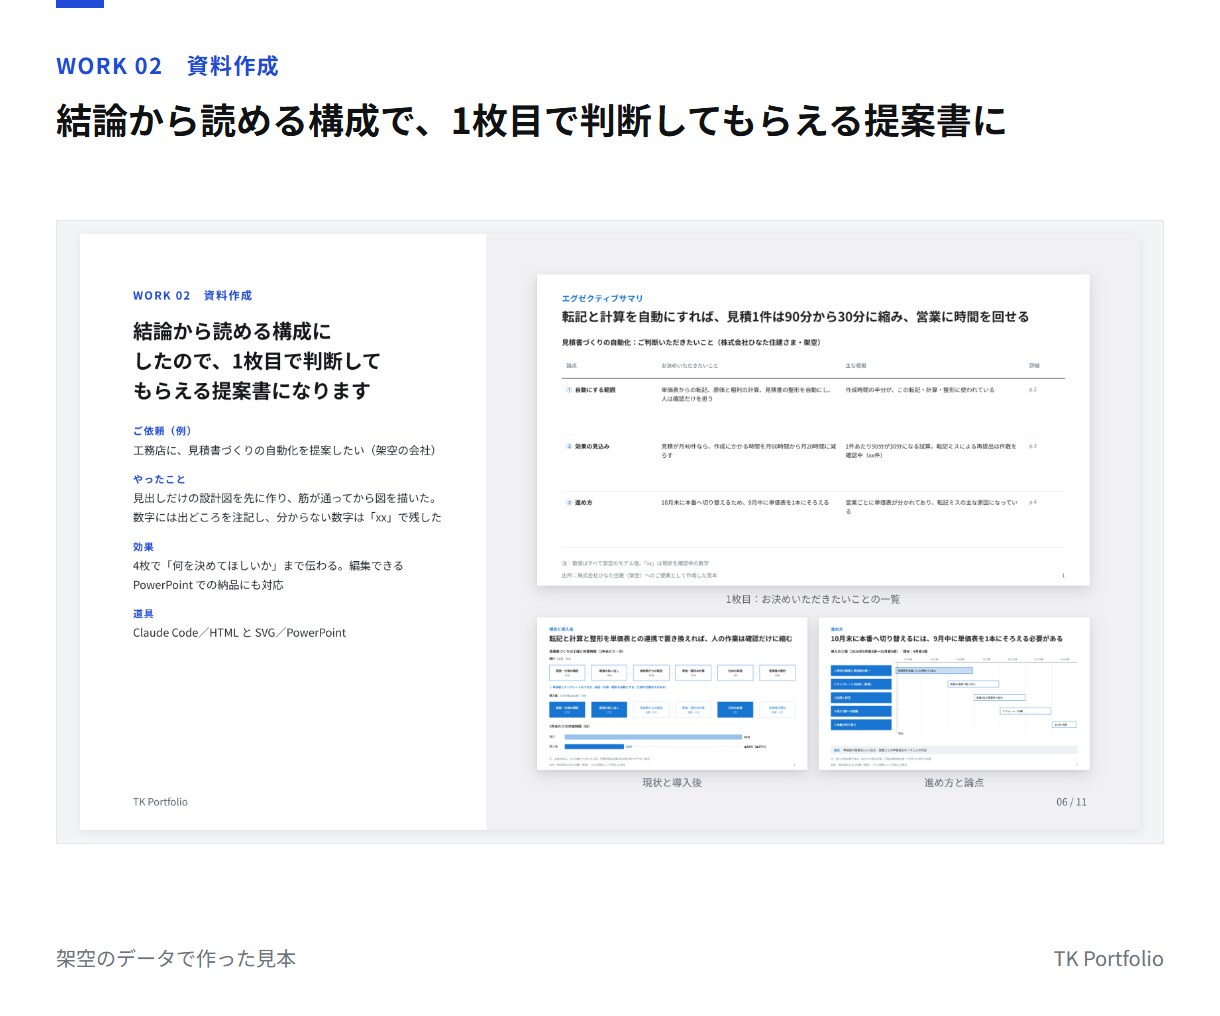Click the line starting "数字には出どころを注記し"
The height and width of the screenshot is (1016, 1220).
click(x=287, y=517)
